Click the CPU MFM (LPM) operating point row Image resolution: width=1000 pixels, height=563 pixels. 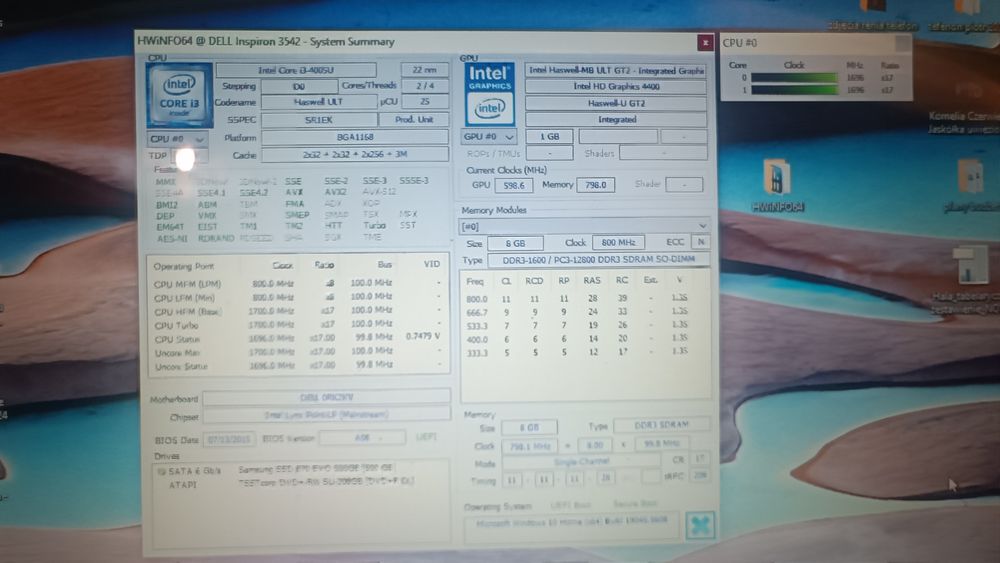click(297, 284)
